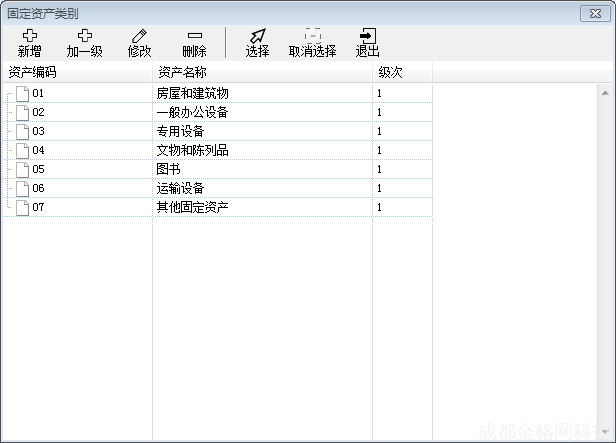
Task: Click the 加一级 (Add level) icon
Action: (85, 36)
